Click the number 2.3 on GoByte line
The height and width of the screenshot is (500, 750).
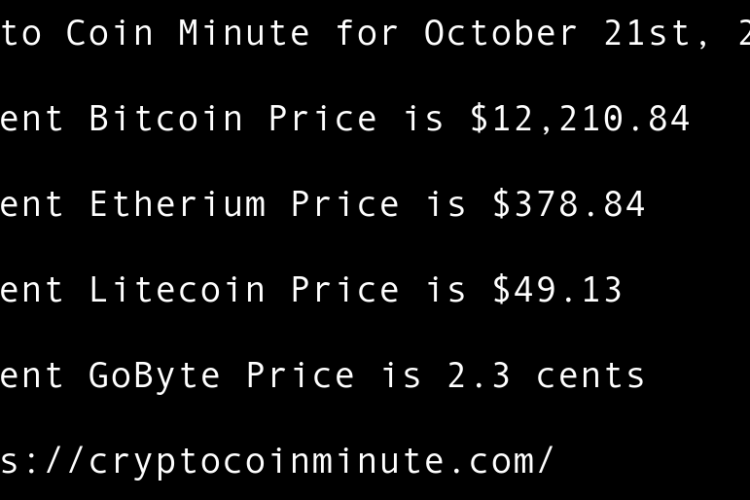[479, 376]
